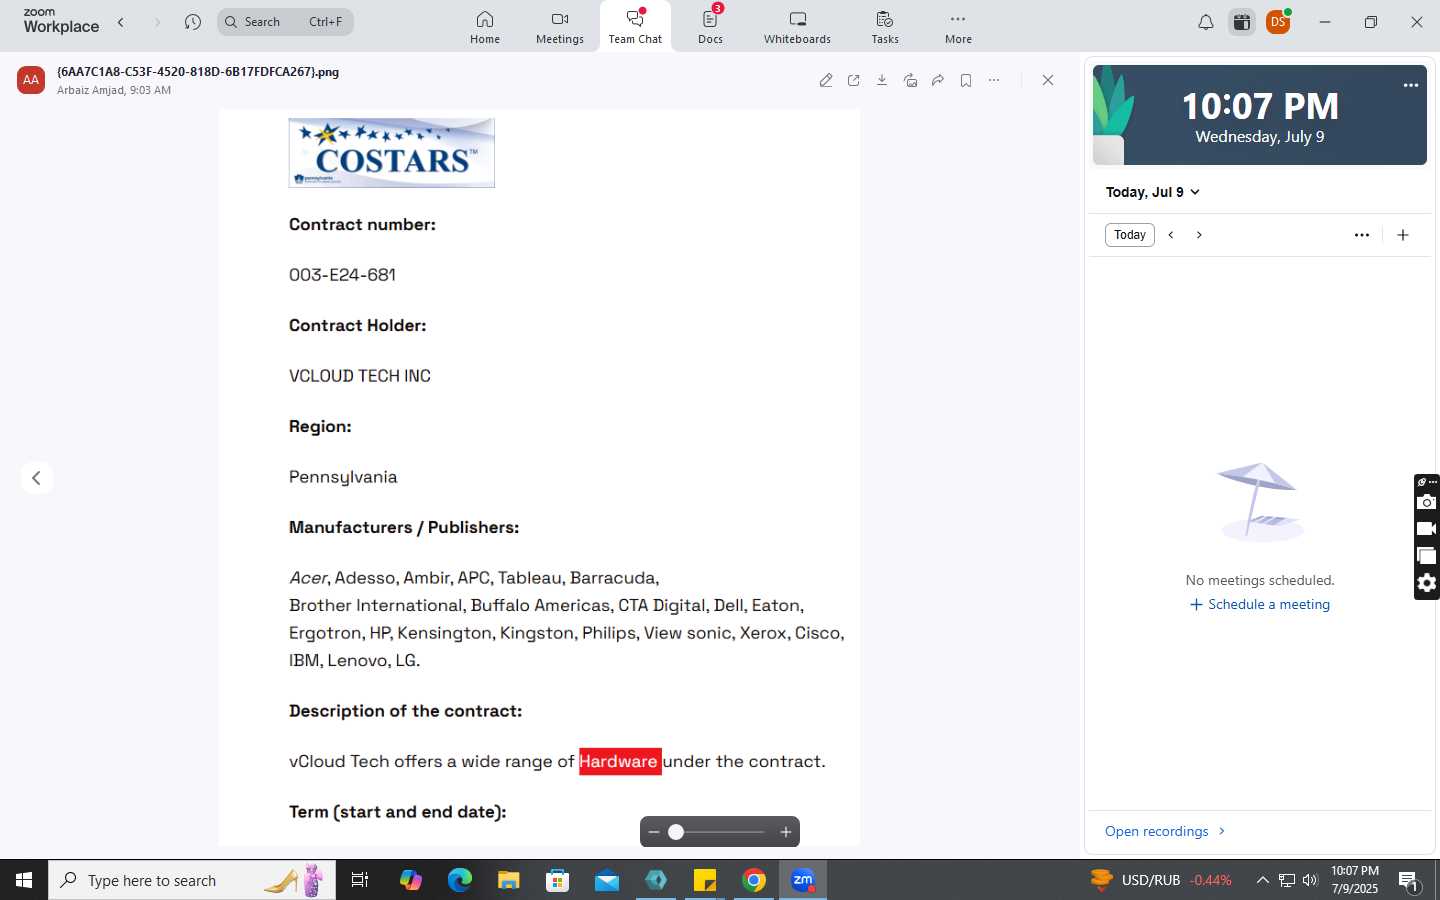This screenshot has height=900, width=1440.
Task: Click the volume speaker tray icon
Action: click(1310, 880)
